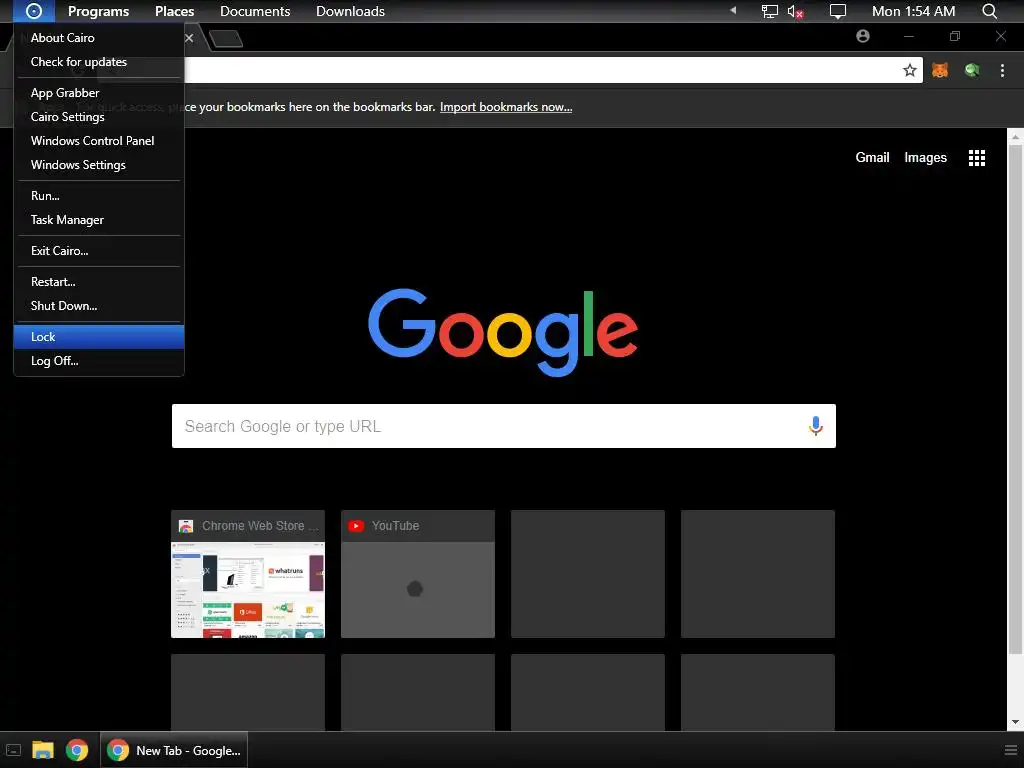Click Import bookmarks now link
Image resolution: width=1024 pixels, height=768 pixels.
pos(505,107)
